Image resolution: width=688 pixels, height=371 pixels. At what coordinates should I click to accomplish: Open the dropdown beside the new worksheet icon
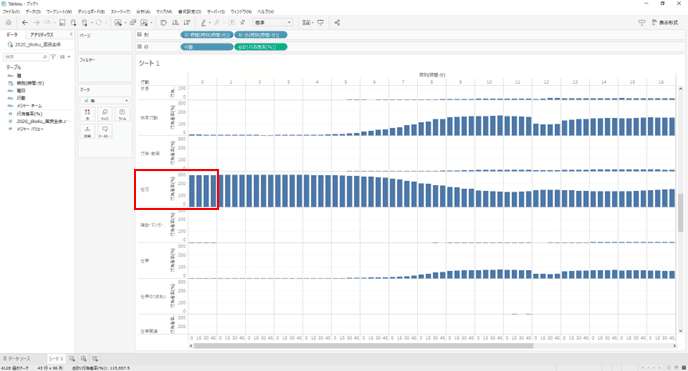click(125, 23)
